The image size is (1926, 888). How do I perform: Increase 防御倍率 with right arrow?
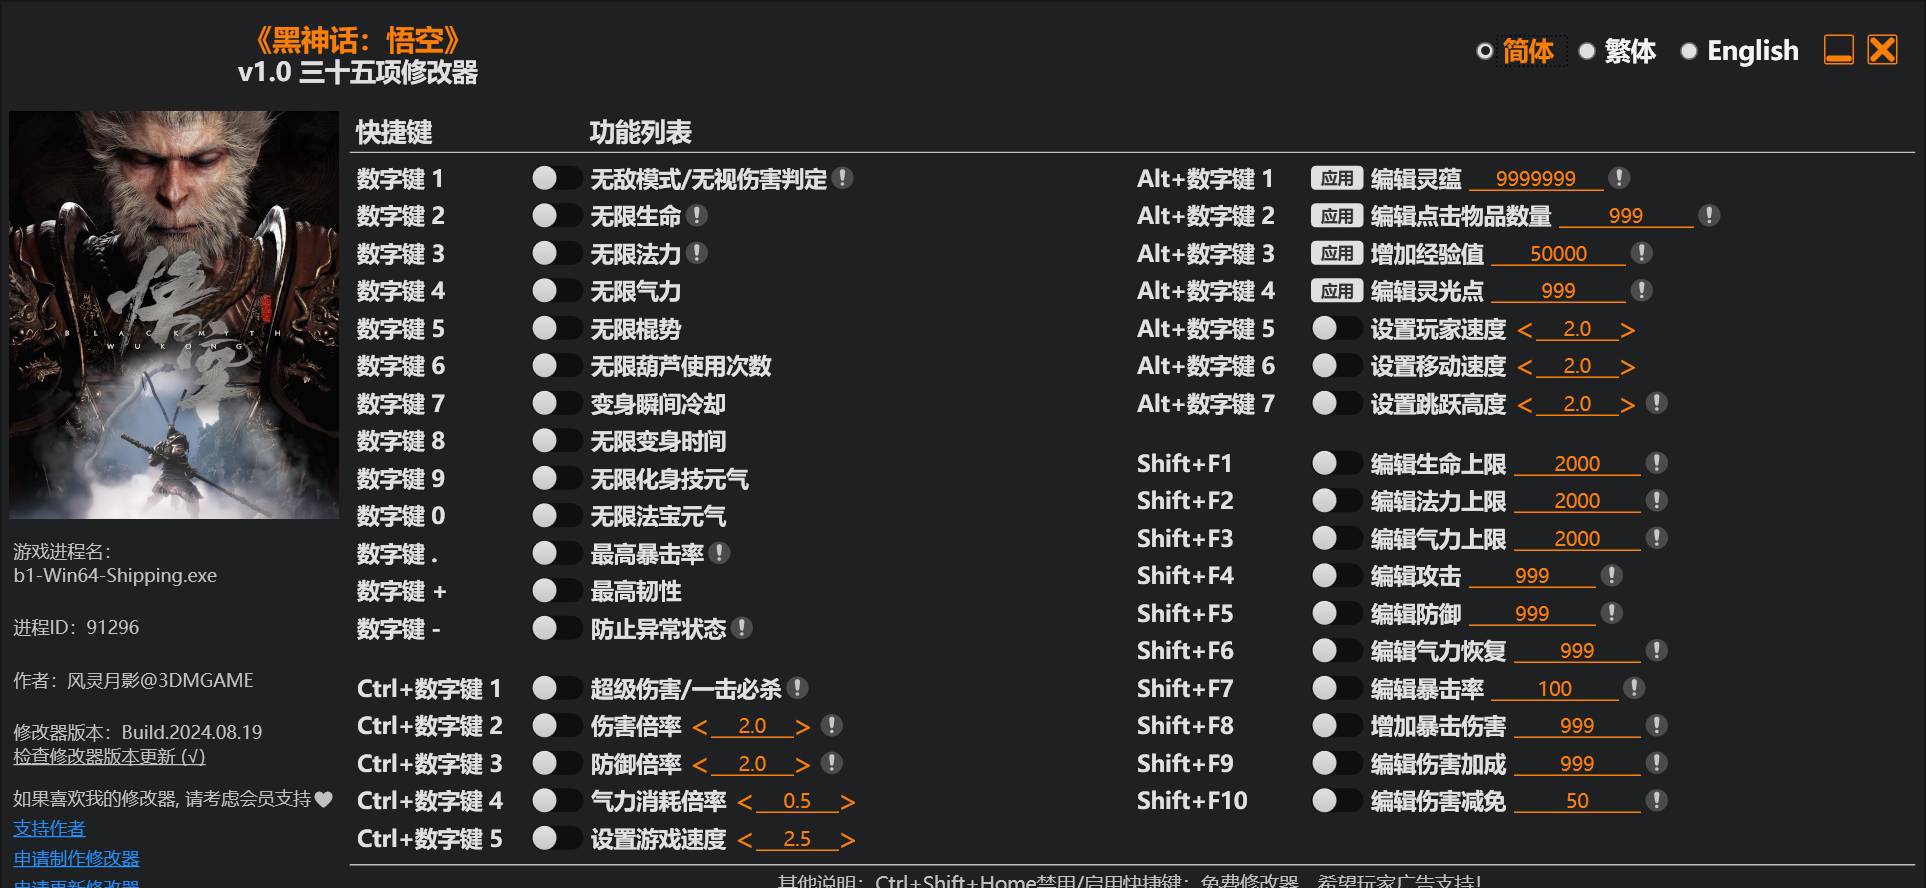802,765
